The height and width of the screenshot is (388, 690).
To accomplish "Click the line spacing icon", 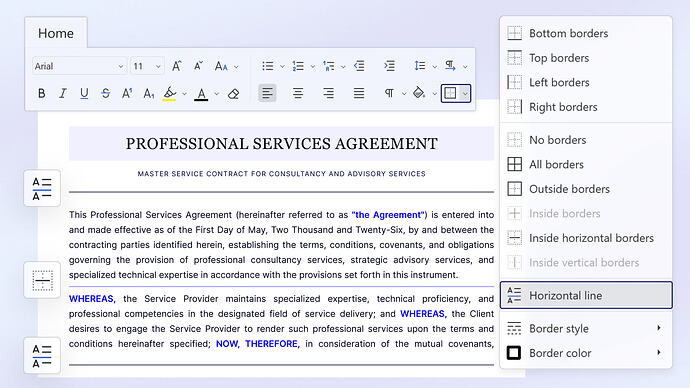I will coord(420,66).
